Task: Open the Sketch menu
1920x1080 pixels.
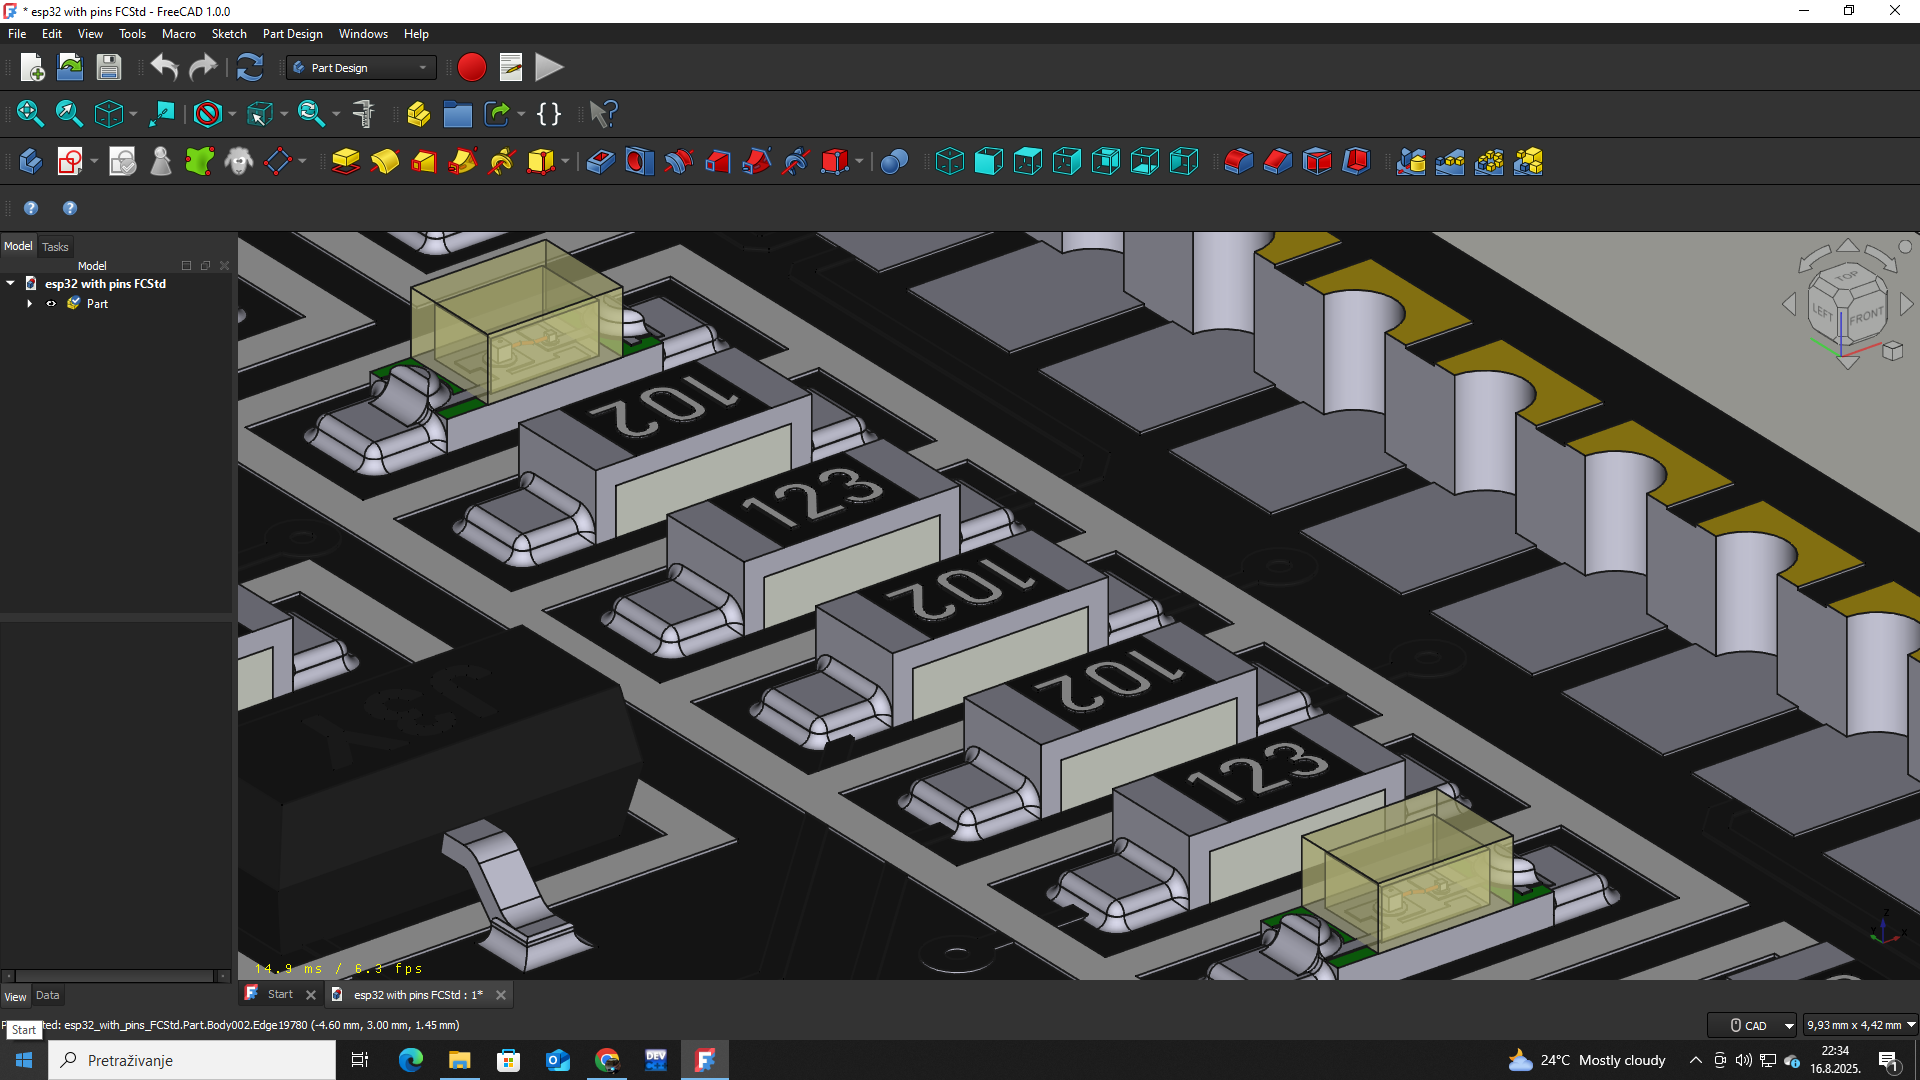Action: pyautogui.click(x=228, y=34)
